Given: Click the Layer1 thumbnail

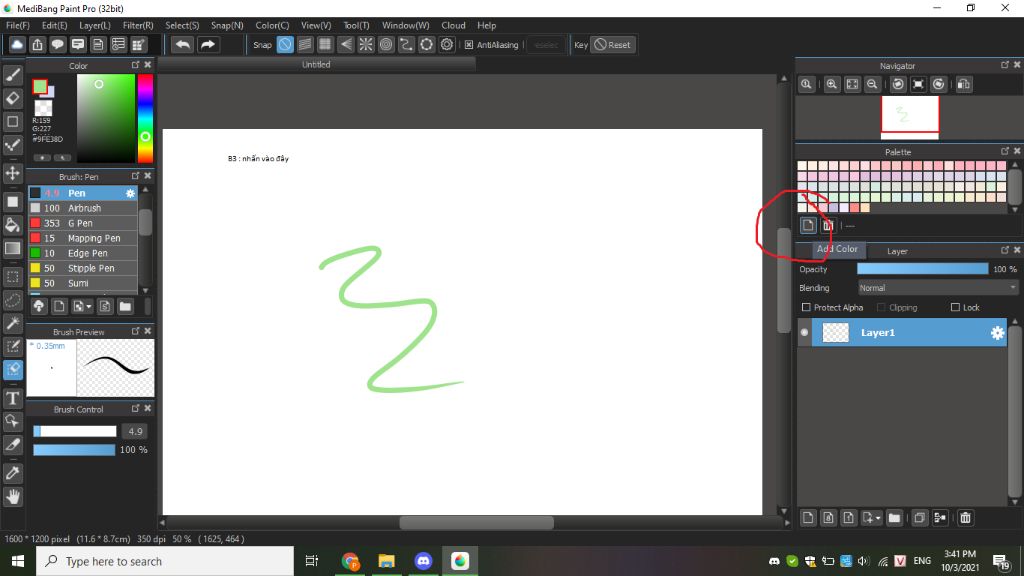Looking at the screenshot, I should point(835,332).
